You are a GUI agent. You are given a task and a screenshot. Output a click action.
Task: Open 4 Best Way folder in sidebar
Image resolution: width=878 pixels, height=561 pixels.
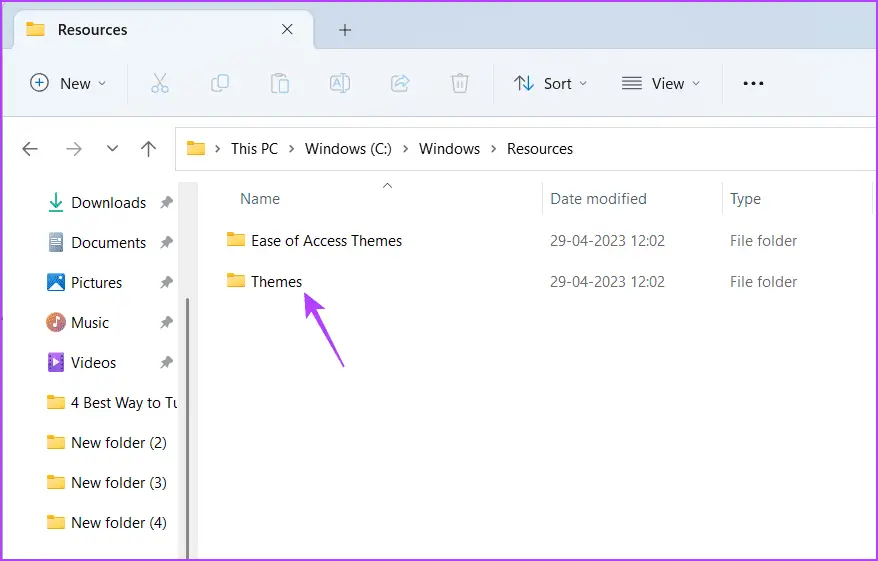coord(111,403)
